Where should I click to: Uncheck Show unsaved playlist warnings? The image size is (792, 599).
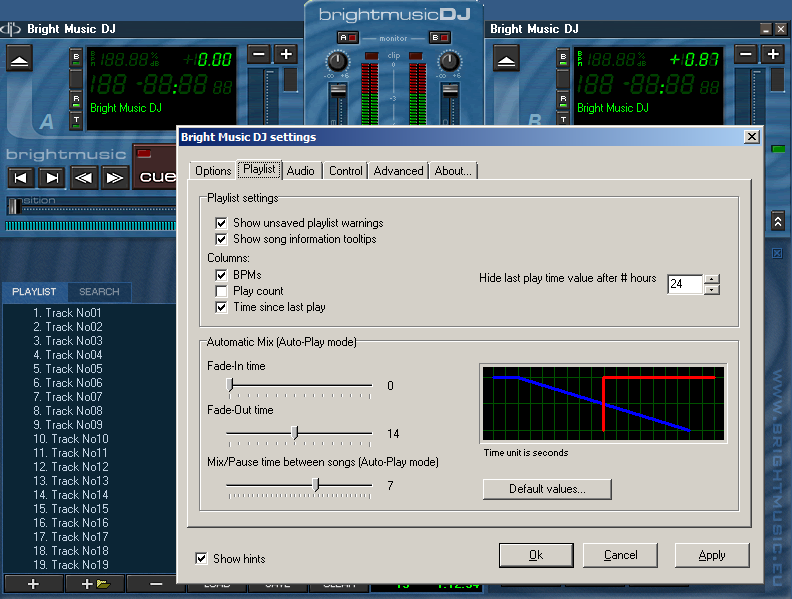(x=221, y=223)
